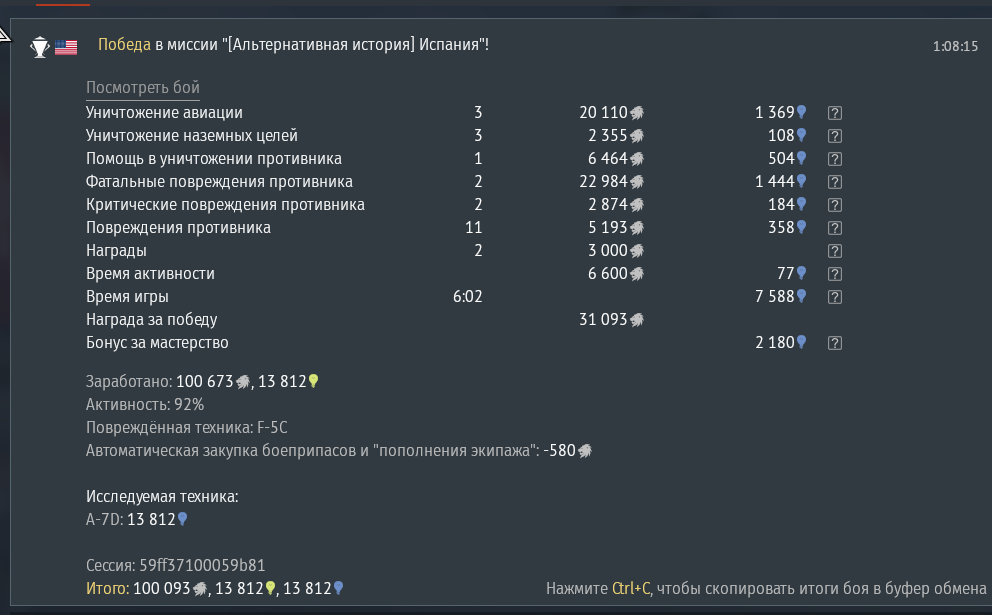
Task: Click help icon for Критические повреждения противника
Action: coord(835,205)
